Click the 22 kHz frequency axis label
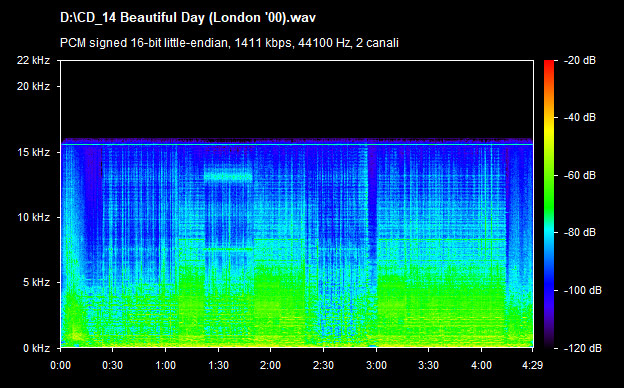The width and height of the screenshot is (624, 388). pyautogui.click(x=33, y=60)
